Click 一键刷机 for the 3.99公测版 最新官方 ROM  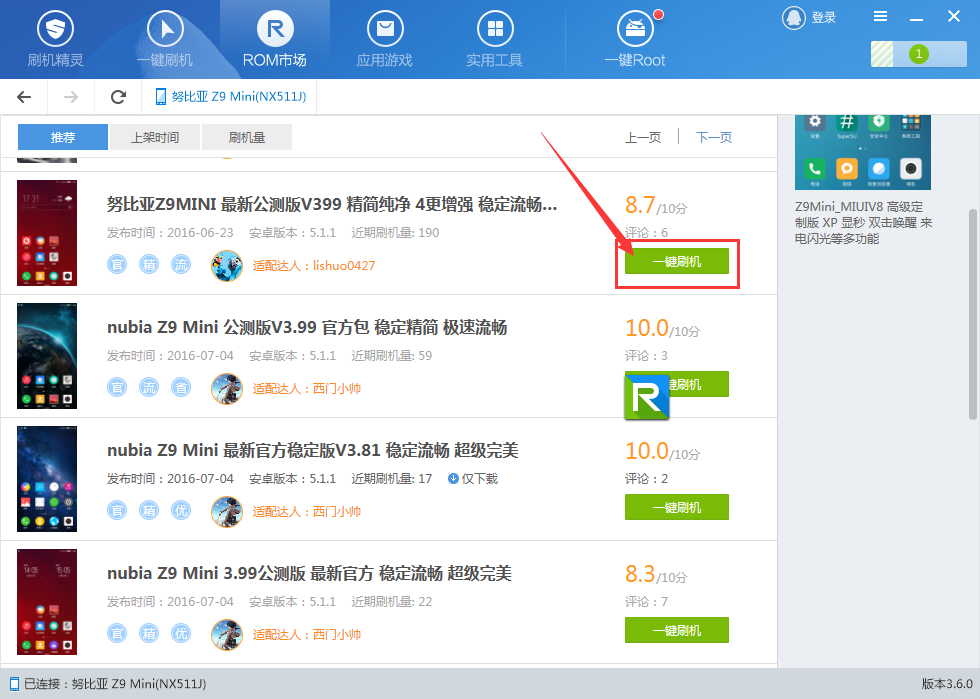[x=677, y=630]
